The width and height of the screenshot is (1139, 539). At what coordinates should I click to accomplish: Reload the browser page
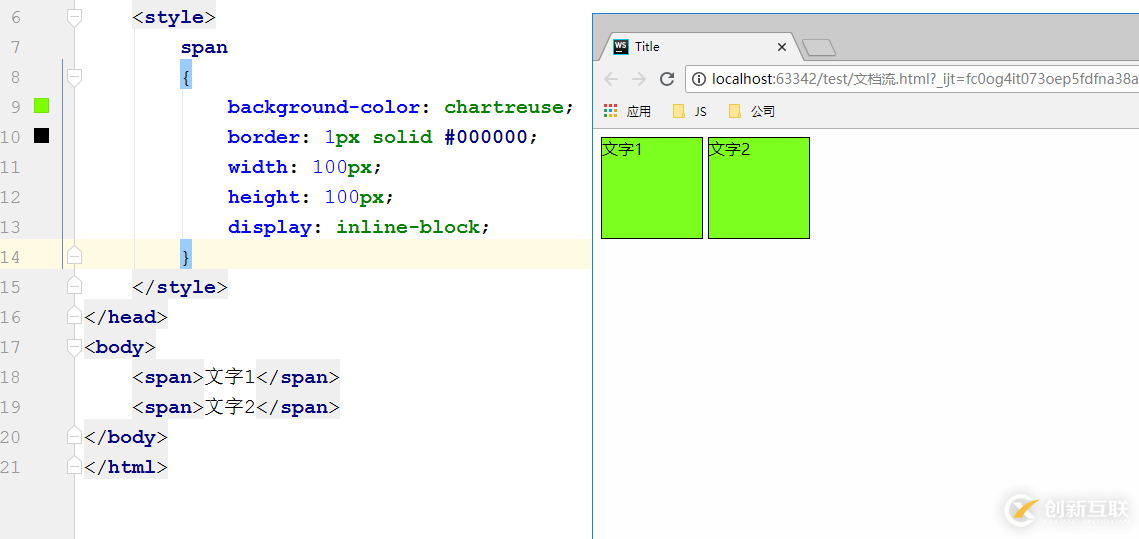pos(667,79)
